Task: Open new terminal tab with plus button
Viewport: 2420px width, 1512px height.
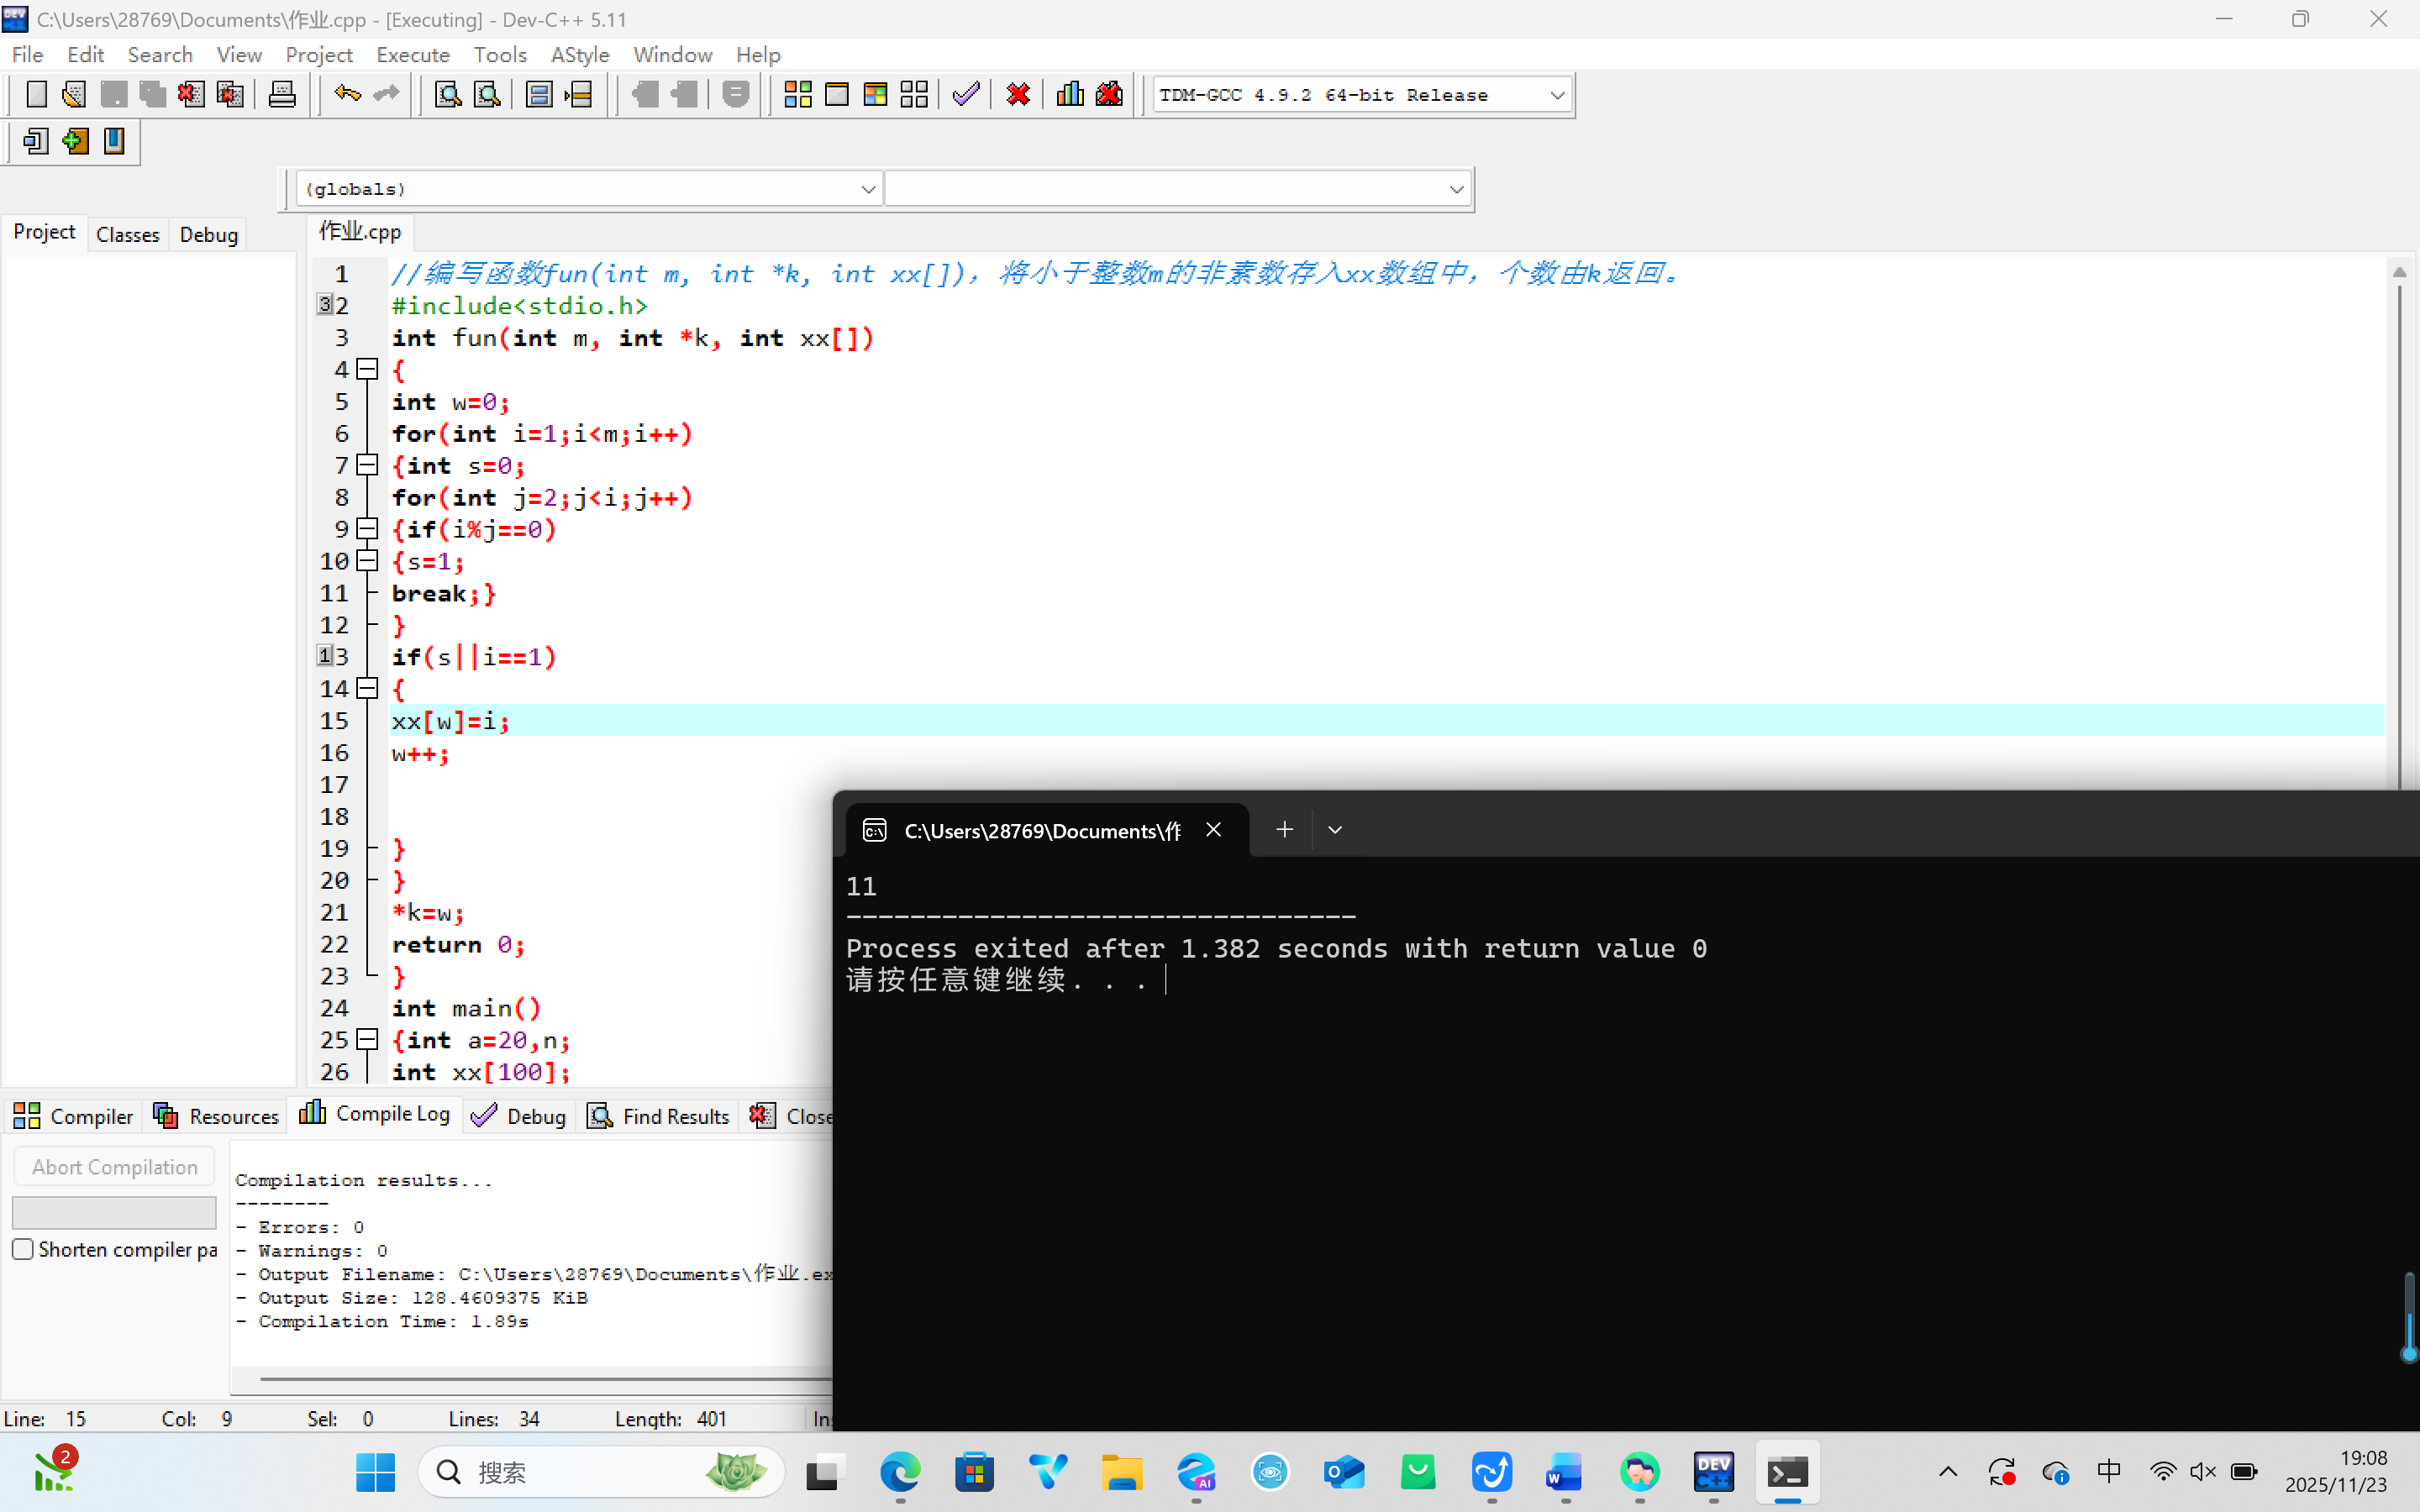Action: point(1284,829)
